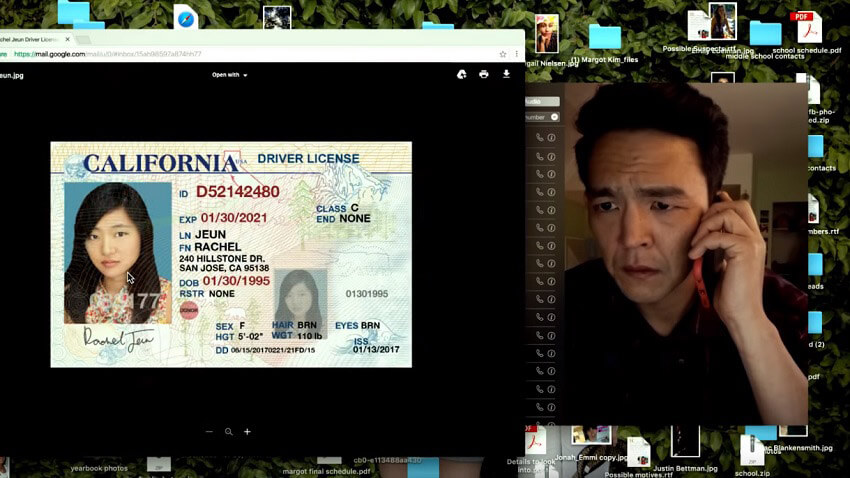Clear the number search field
Viewport: 850px width, 478px height.
coord(554,117)
